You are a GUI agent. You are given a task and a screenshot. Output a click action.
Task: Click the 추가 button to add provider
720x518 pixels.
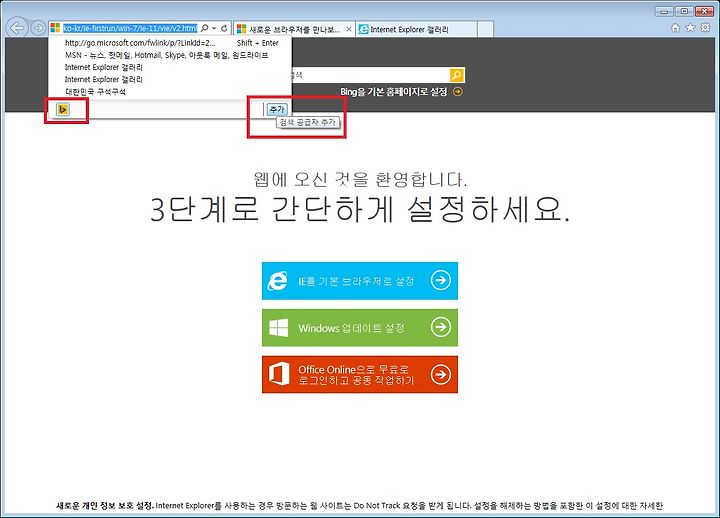277,109
